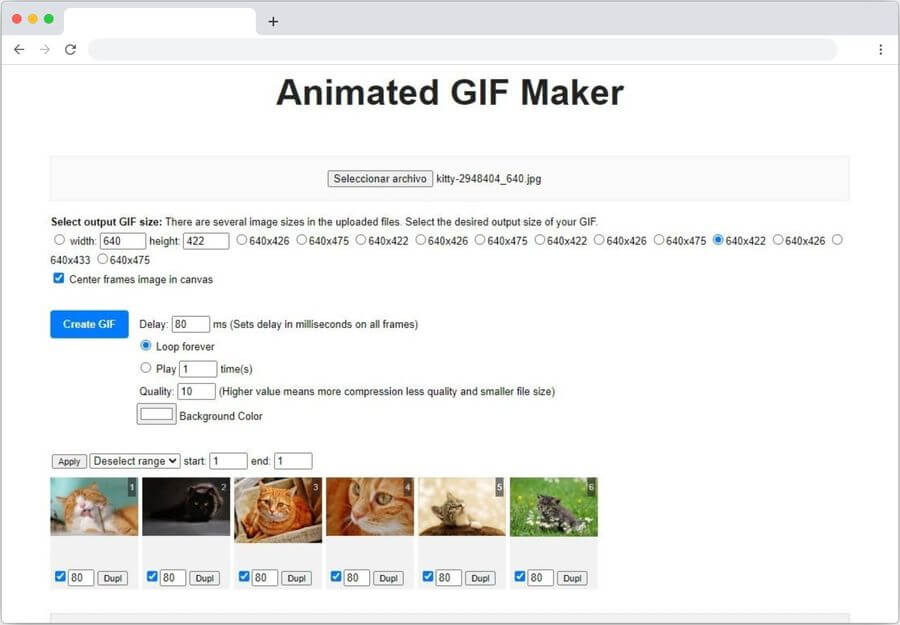Click frame 5 kitten looking up thumbnail

click(462, 507)
